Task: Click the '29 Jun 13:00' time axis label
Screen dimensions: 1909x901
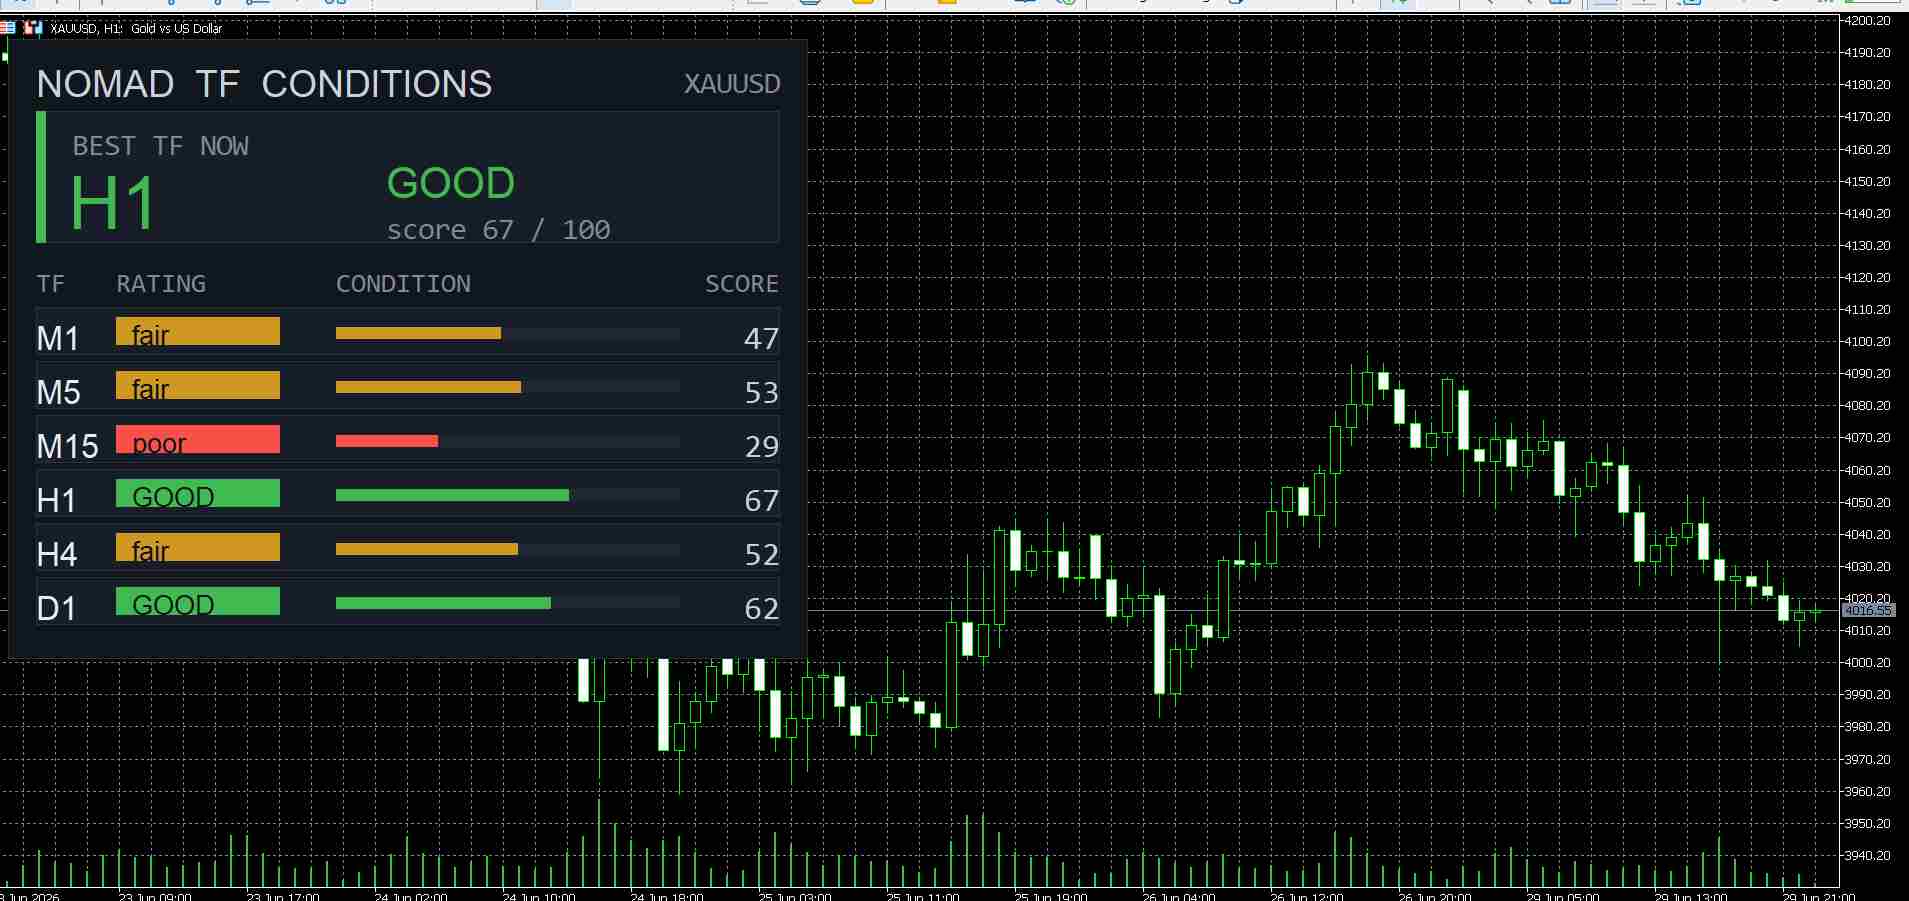Action: [1691, 896]
